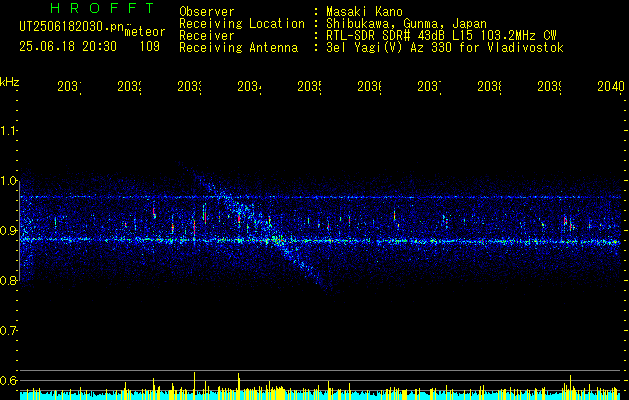
Task: Click the 2033 time axis marker
Action: [190, 86]
